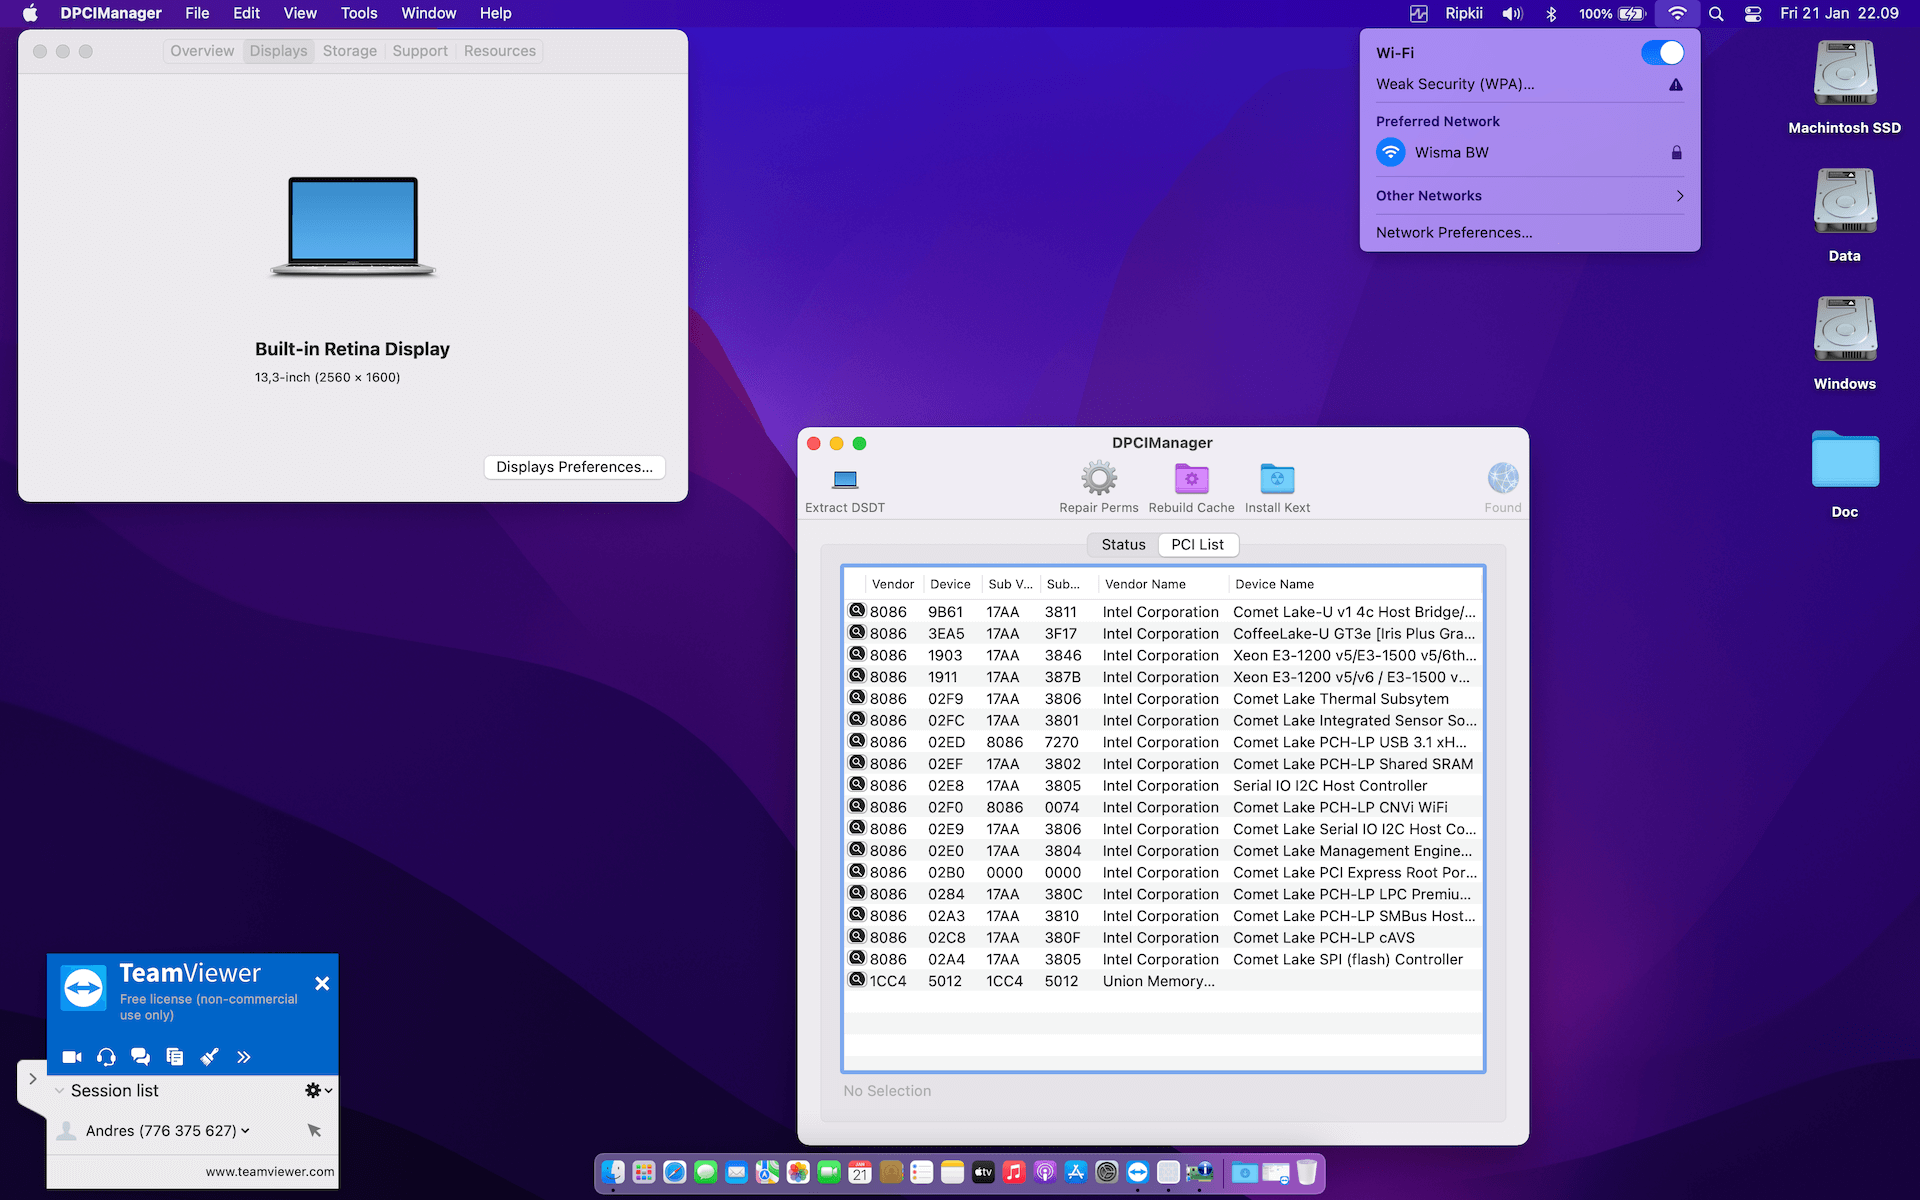Select the Serial IO I2C Host Controller row

[1163, 786]
